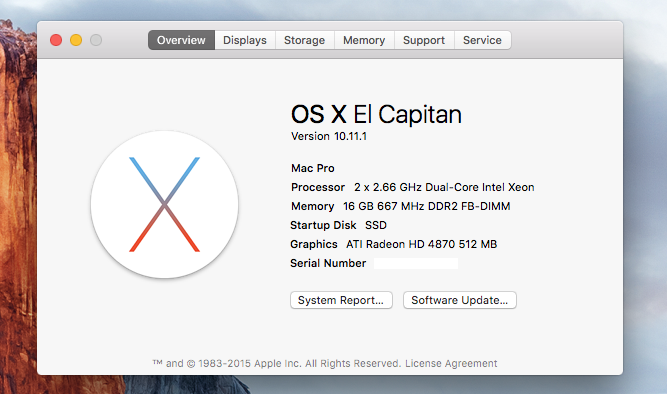The width and height of the screenshot is (667, 394).
Task: Click the Memory label in the specs list
Action: click(313, 206)
